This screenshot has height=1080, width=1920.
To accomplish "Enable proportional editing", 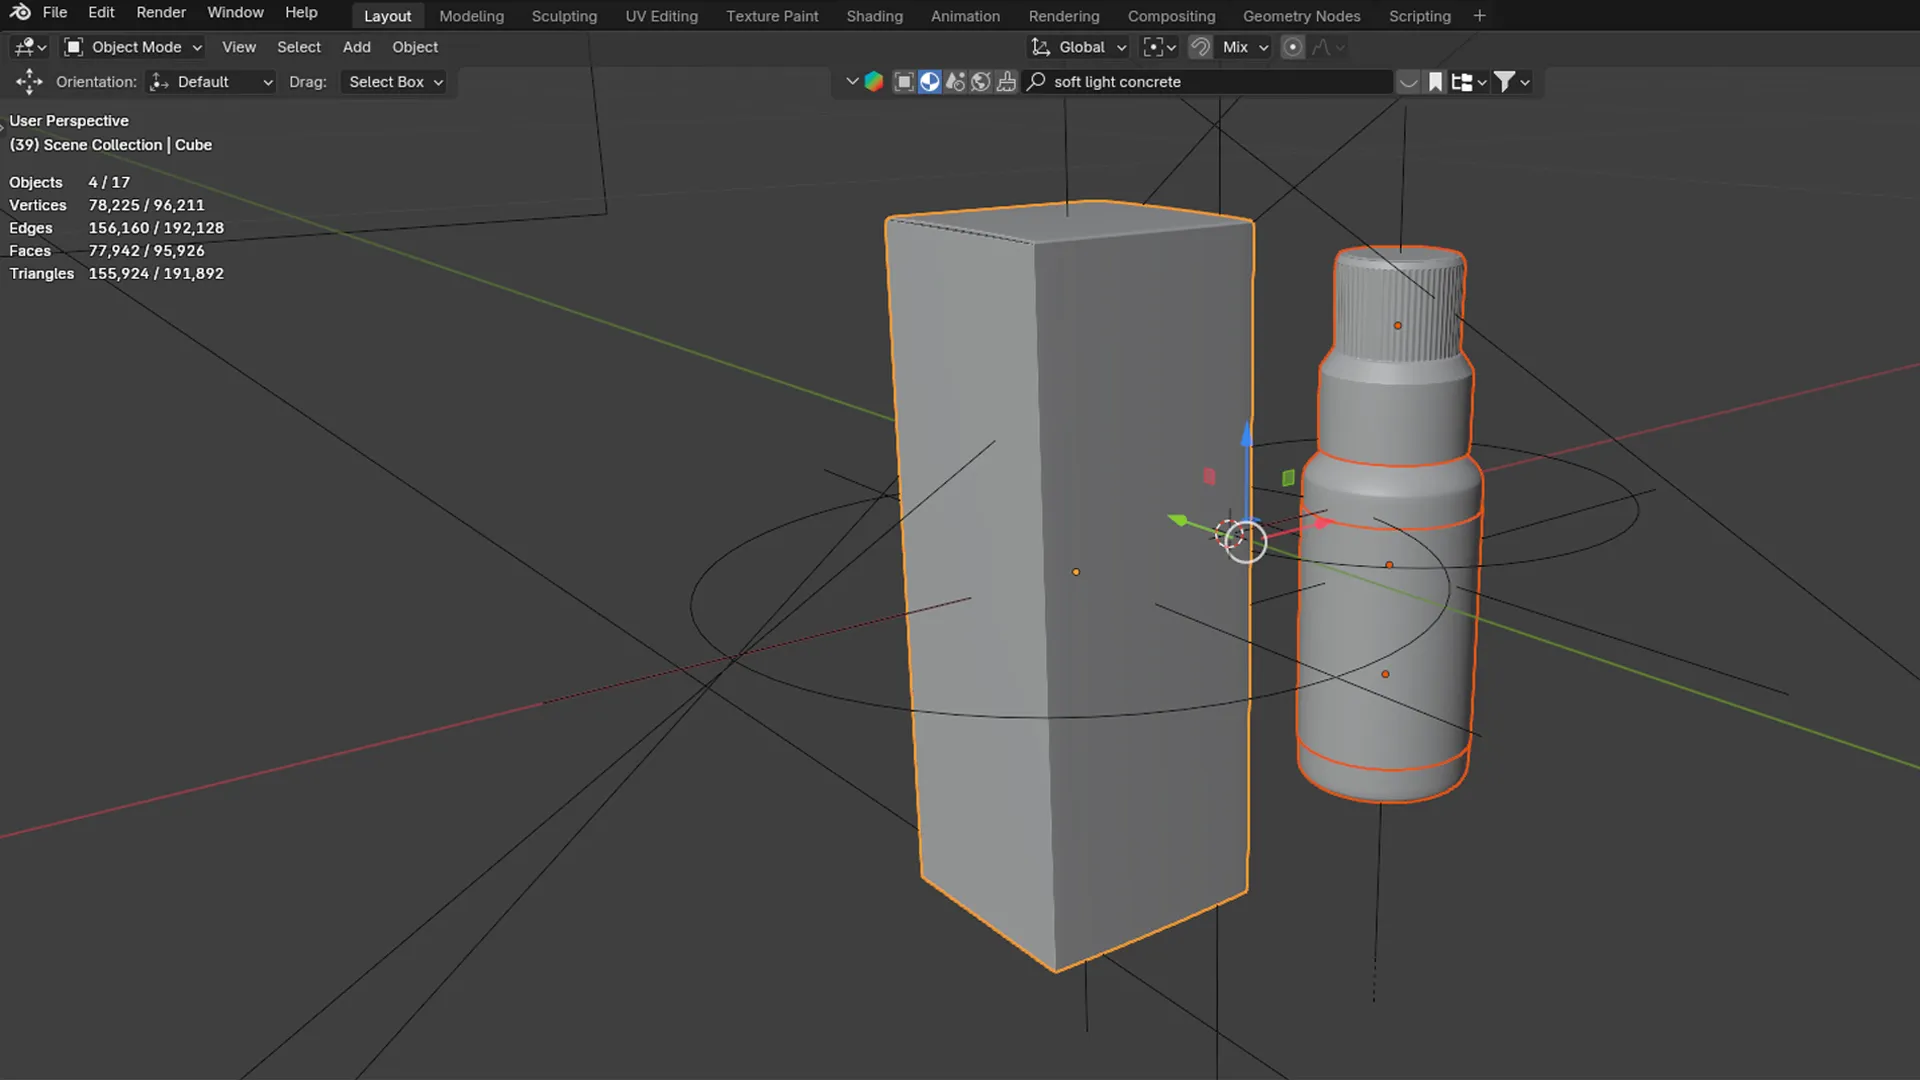I will click(1292, 47).
